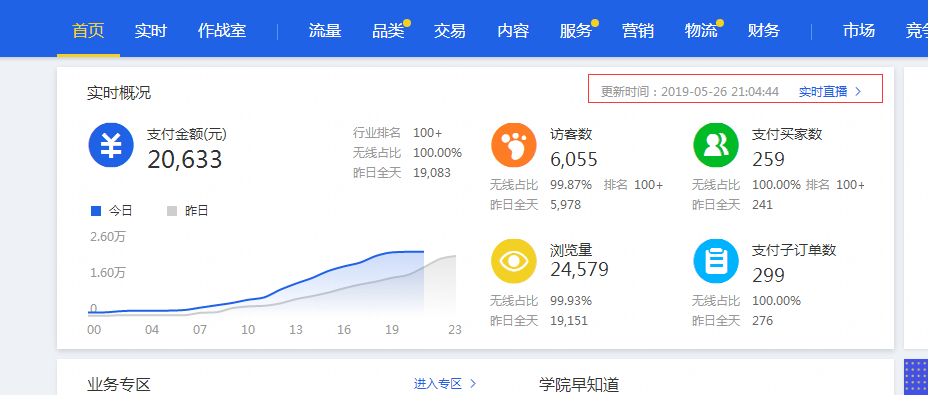Open the 进入专区 link
This screenshot has height=395, width=928.
[437, 384]
